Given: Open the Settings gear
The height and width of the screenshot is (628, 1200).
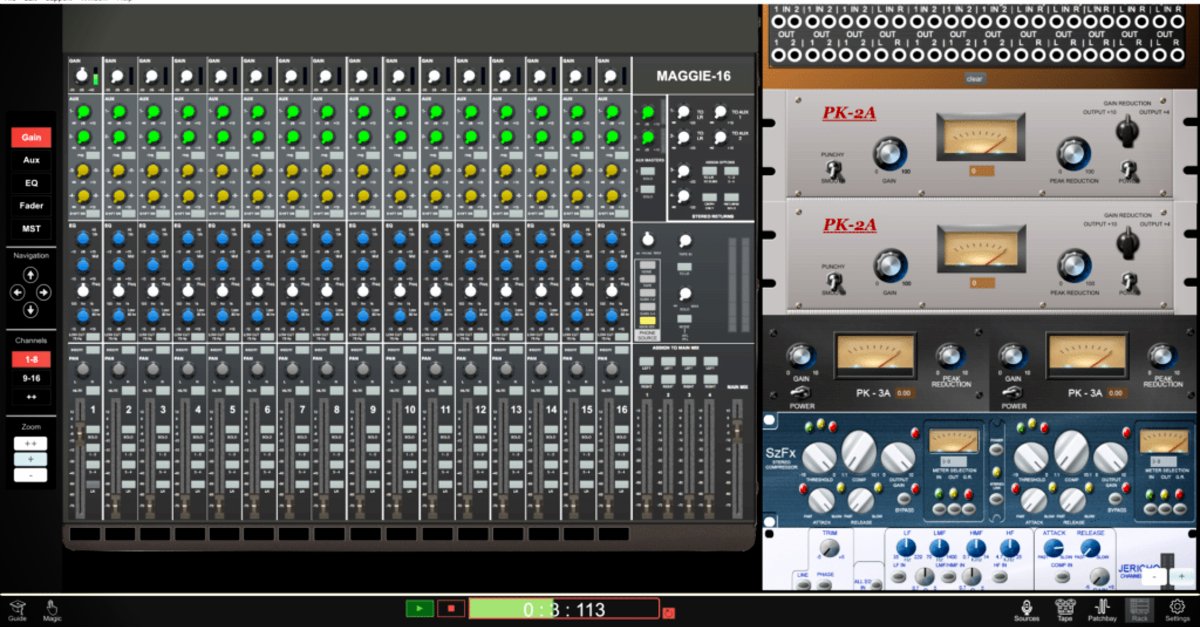Looking at the screenshot, I should point(1177,609).
